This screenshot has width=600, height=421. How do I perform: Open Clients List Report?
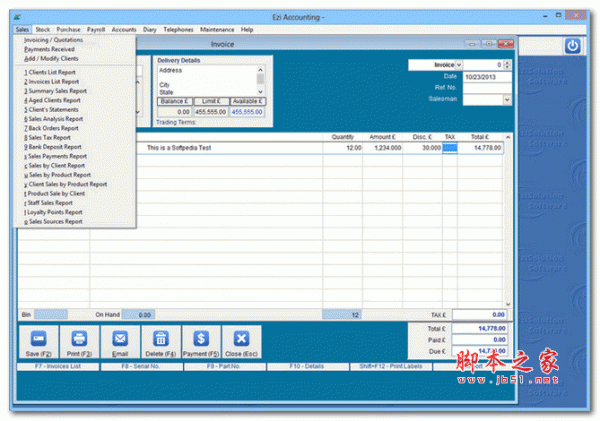click(x=50, y=72)
